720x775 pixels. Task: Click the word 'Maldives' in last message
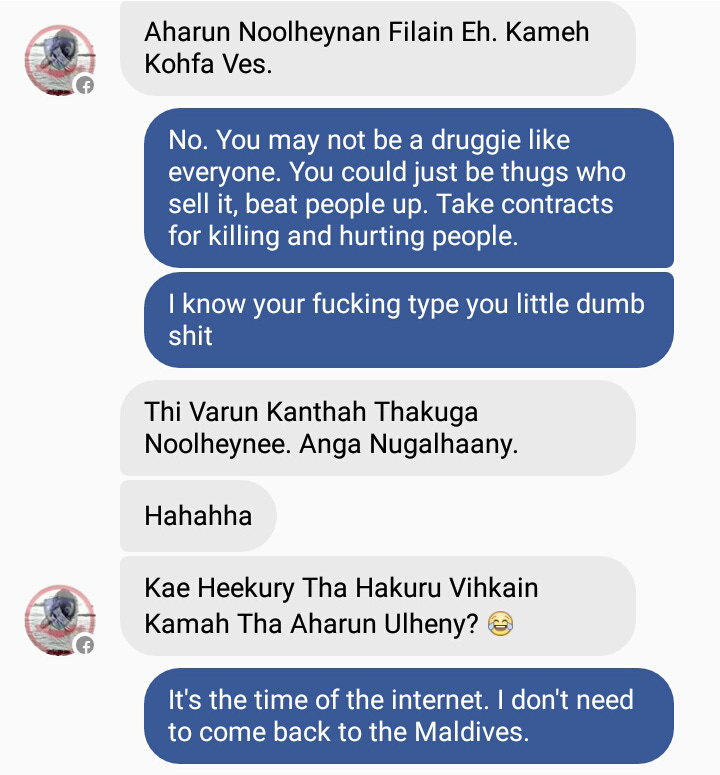471,732
